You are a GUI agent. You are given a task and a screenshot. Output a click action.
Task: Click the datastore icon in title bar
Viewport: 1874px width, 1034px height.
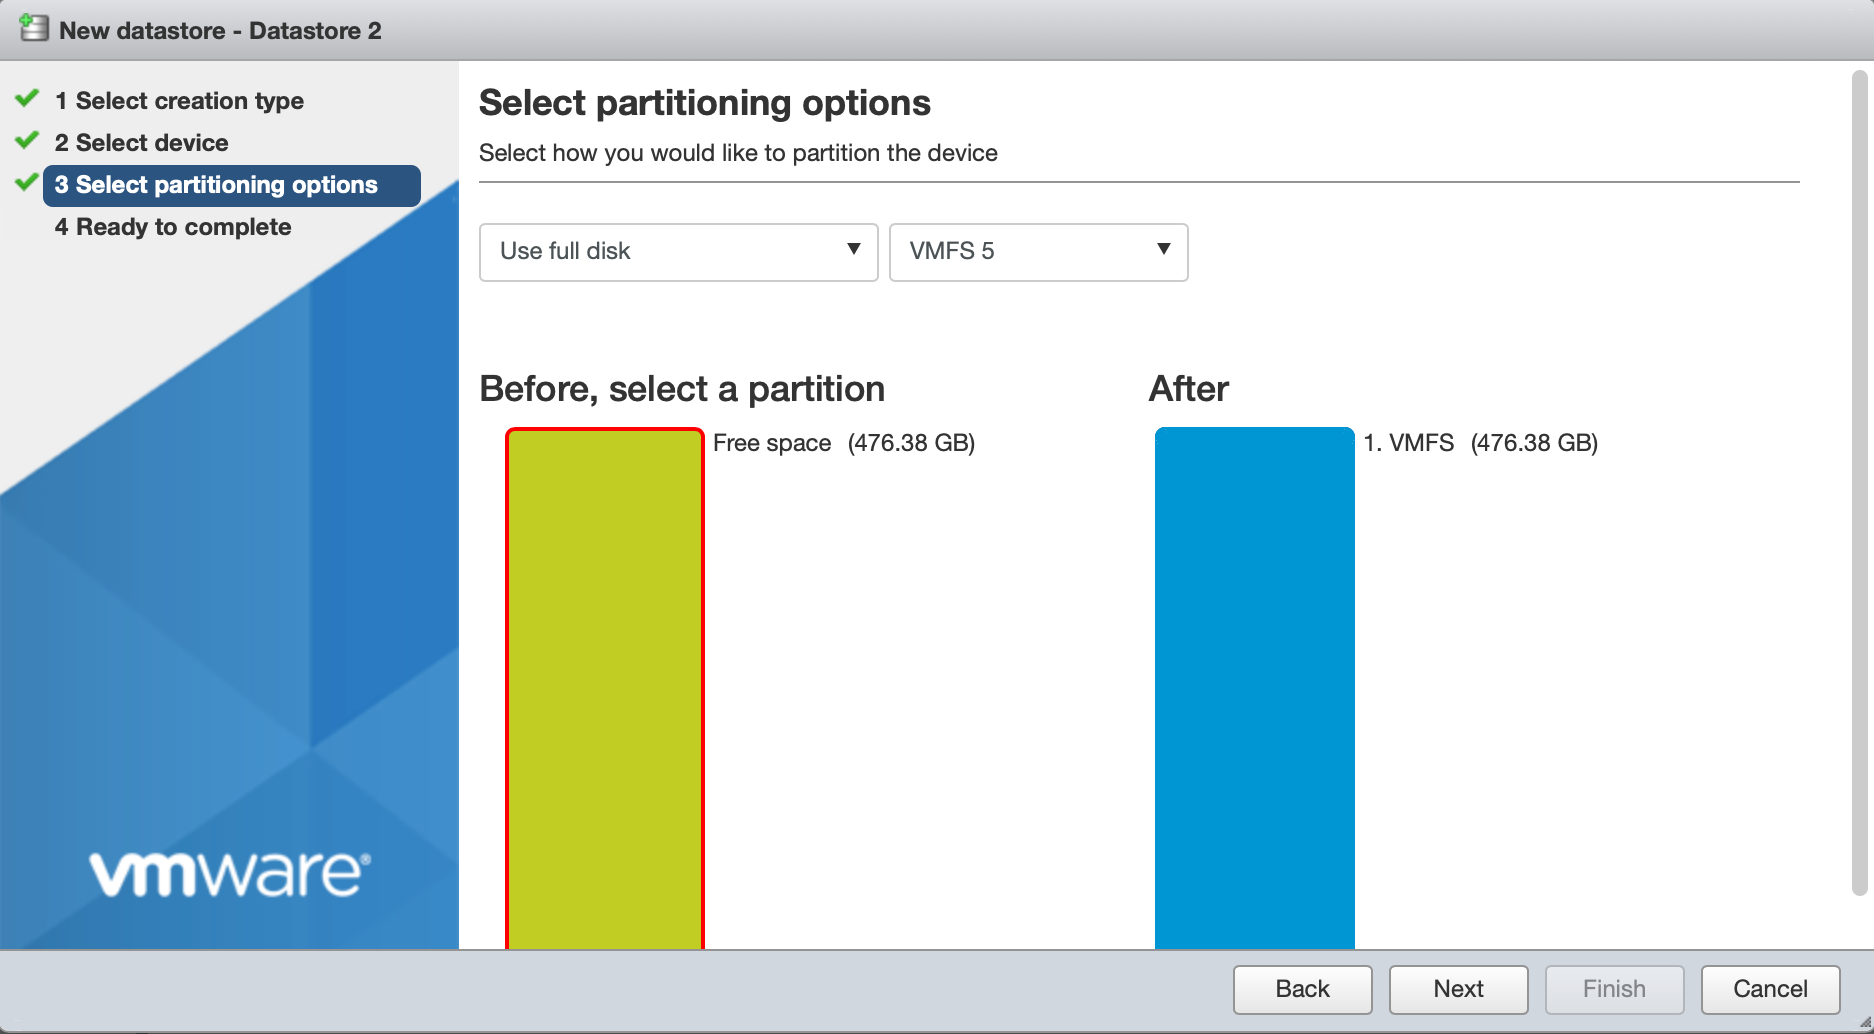(x=34, y=28)
